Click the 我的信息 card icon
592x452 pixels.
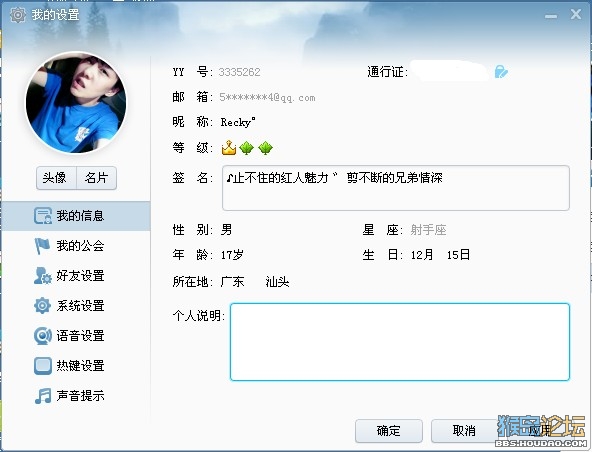coord(43,216)
